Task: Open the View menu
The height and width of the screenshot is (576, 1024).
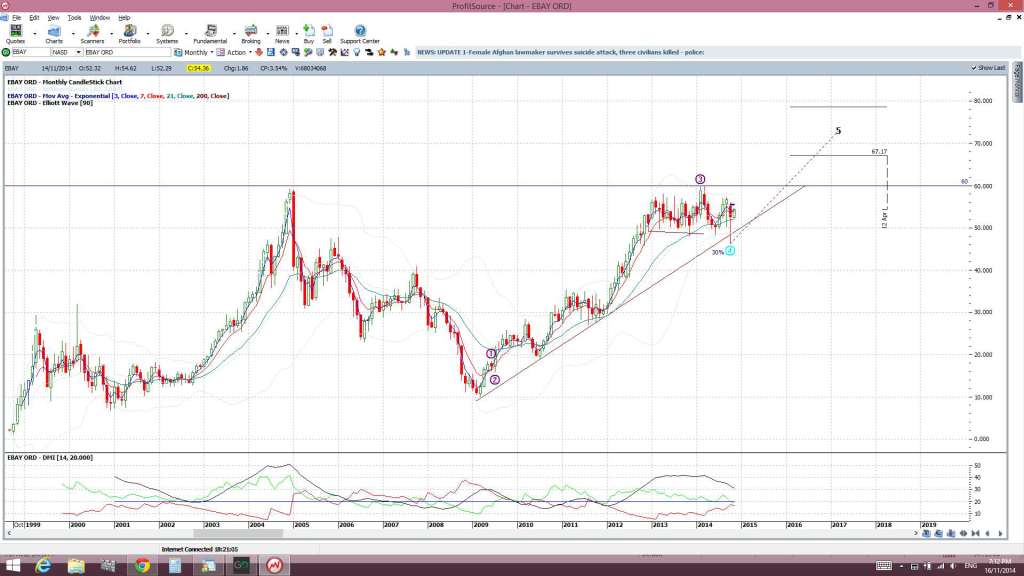Action: coord(54,18)
